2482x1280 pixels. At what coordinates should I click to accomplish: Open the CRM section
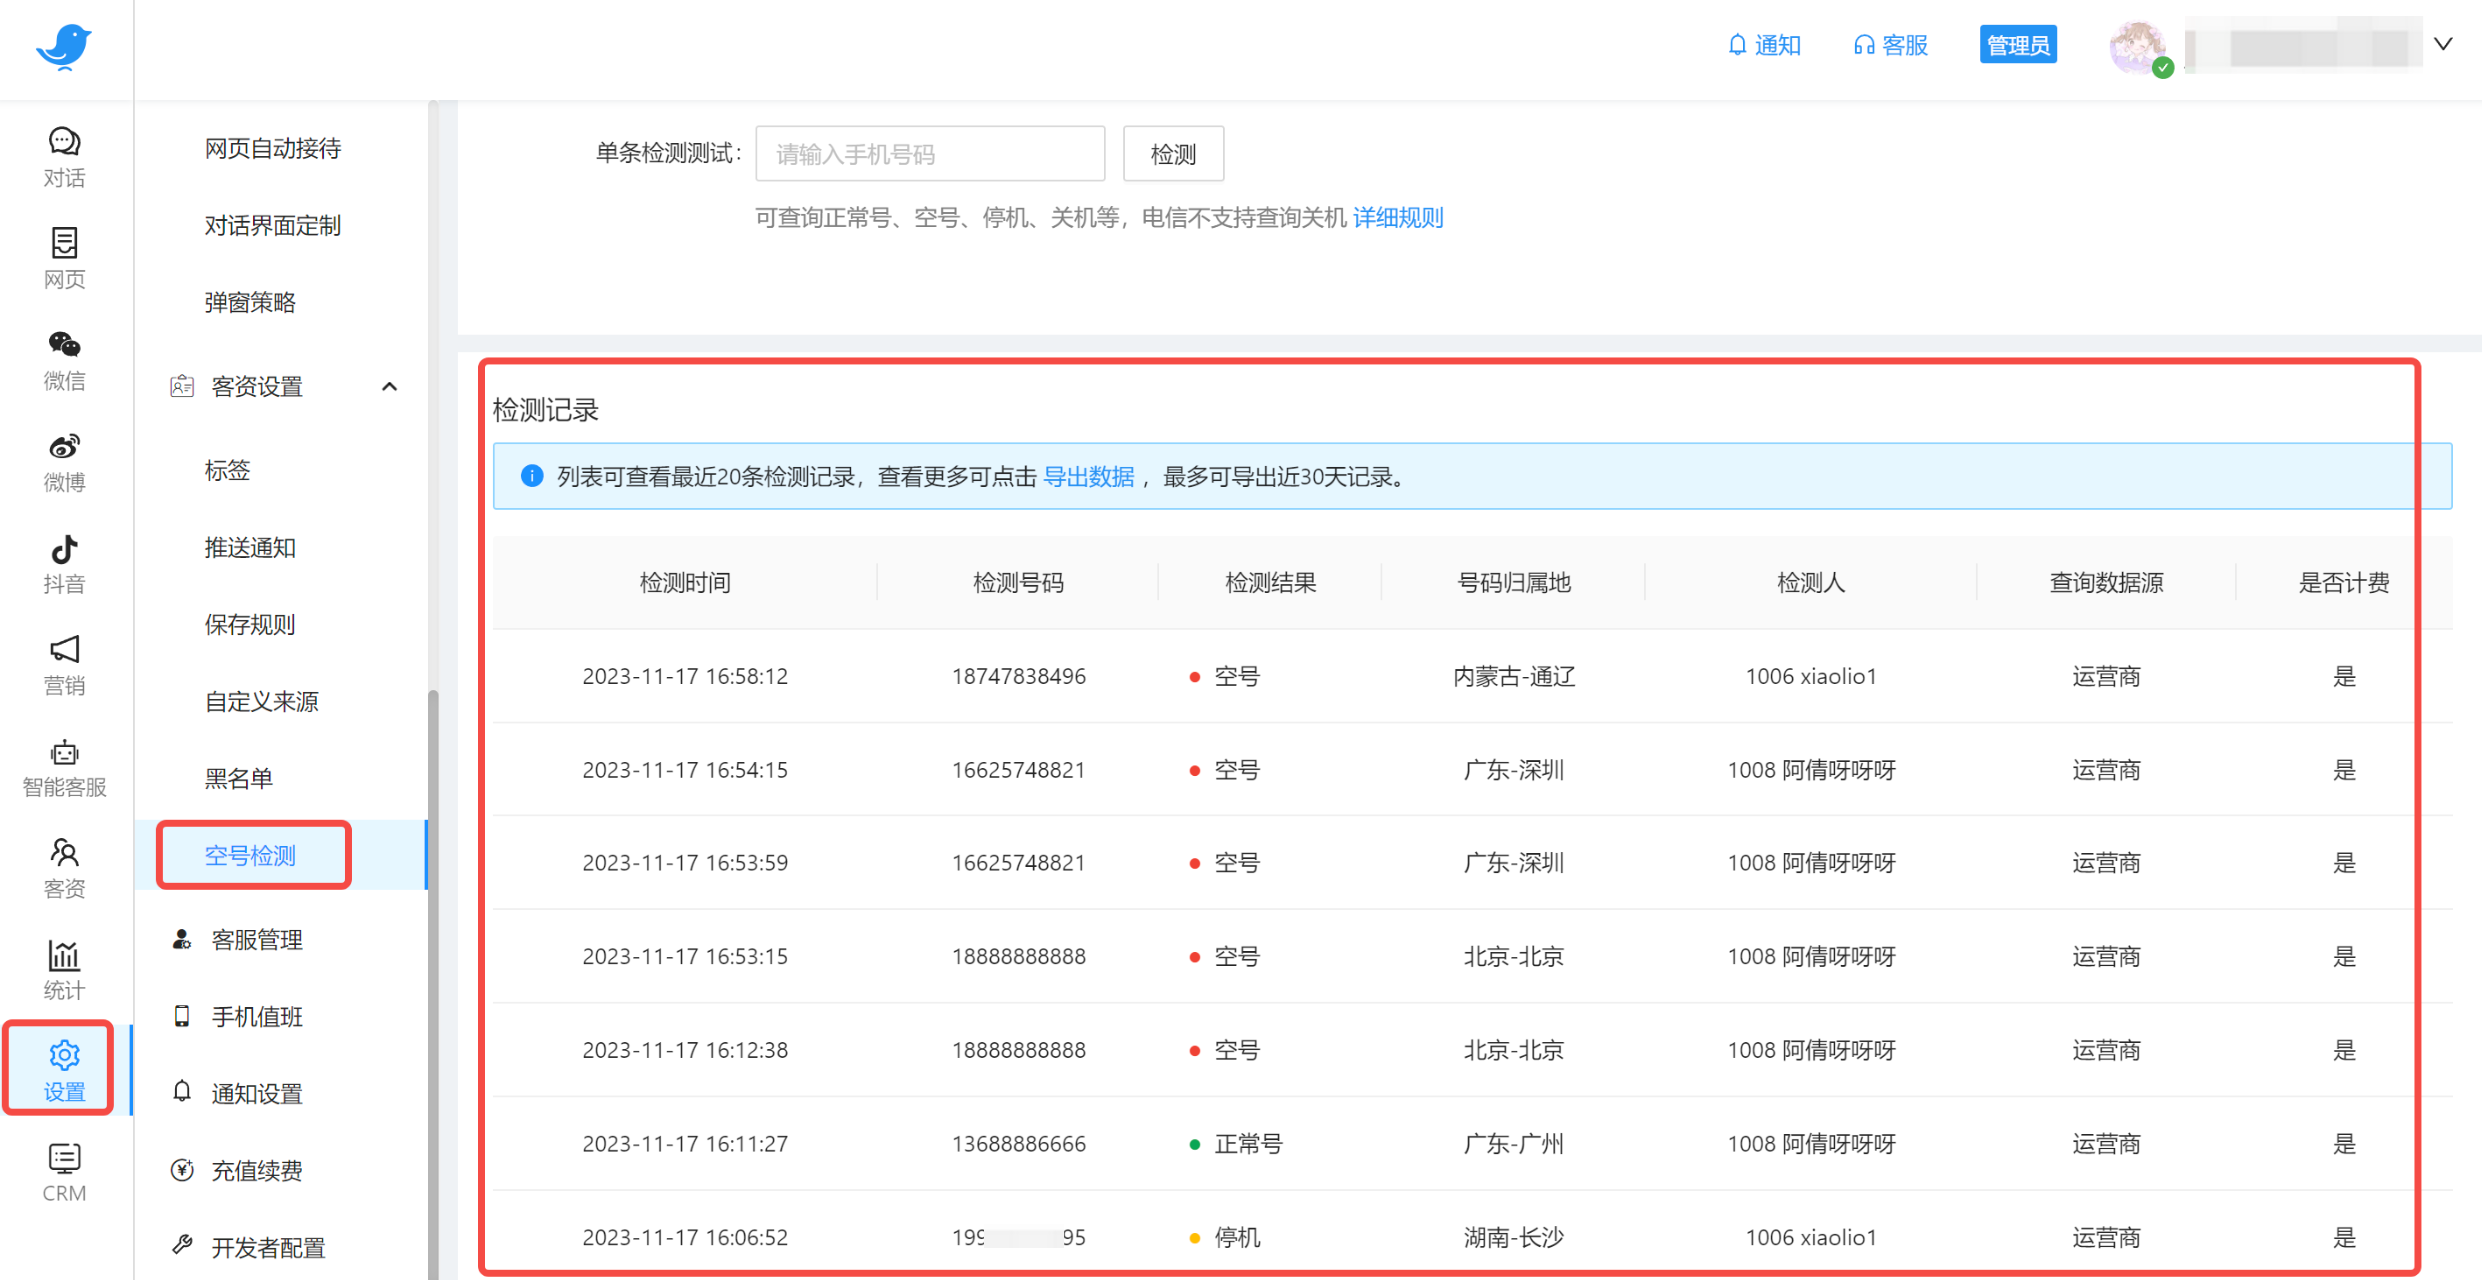click(x=63, y=1170)
